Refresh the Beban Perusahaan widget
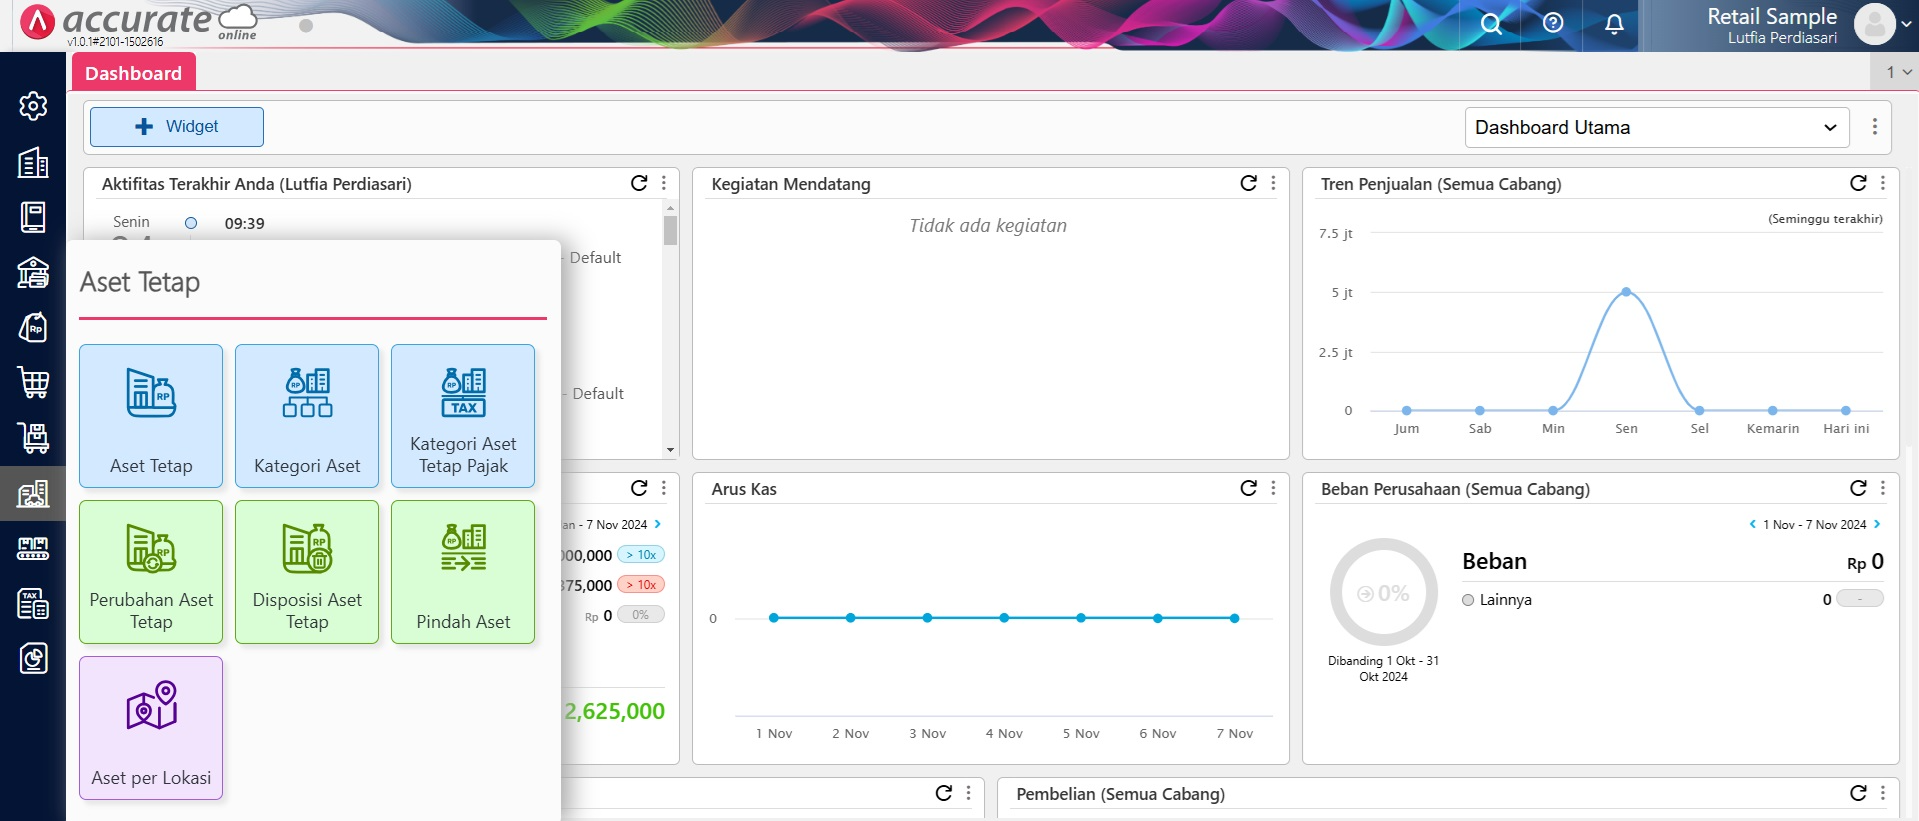The width and height of the screenshot is (1919, 821). pyautogui.click(x=1858, y=488)
